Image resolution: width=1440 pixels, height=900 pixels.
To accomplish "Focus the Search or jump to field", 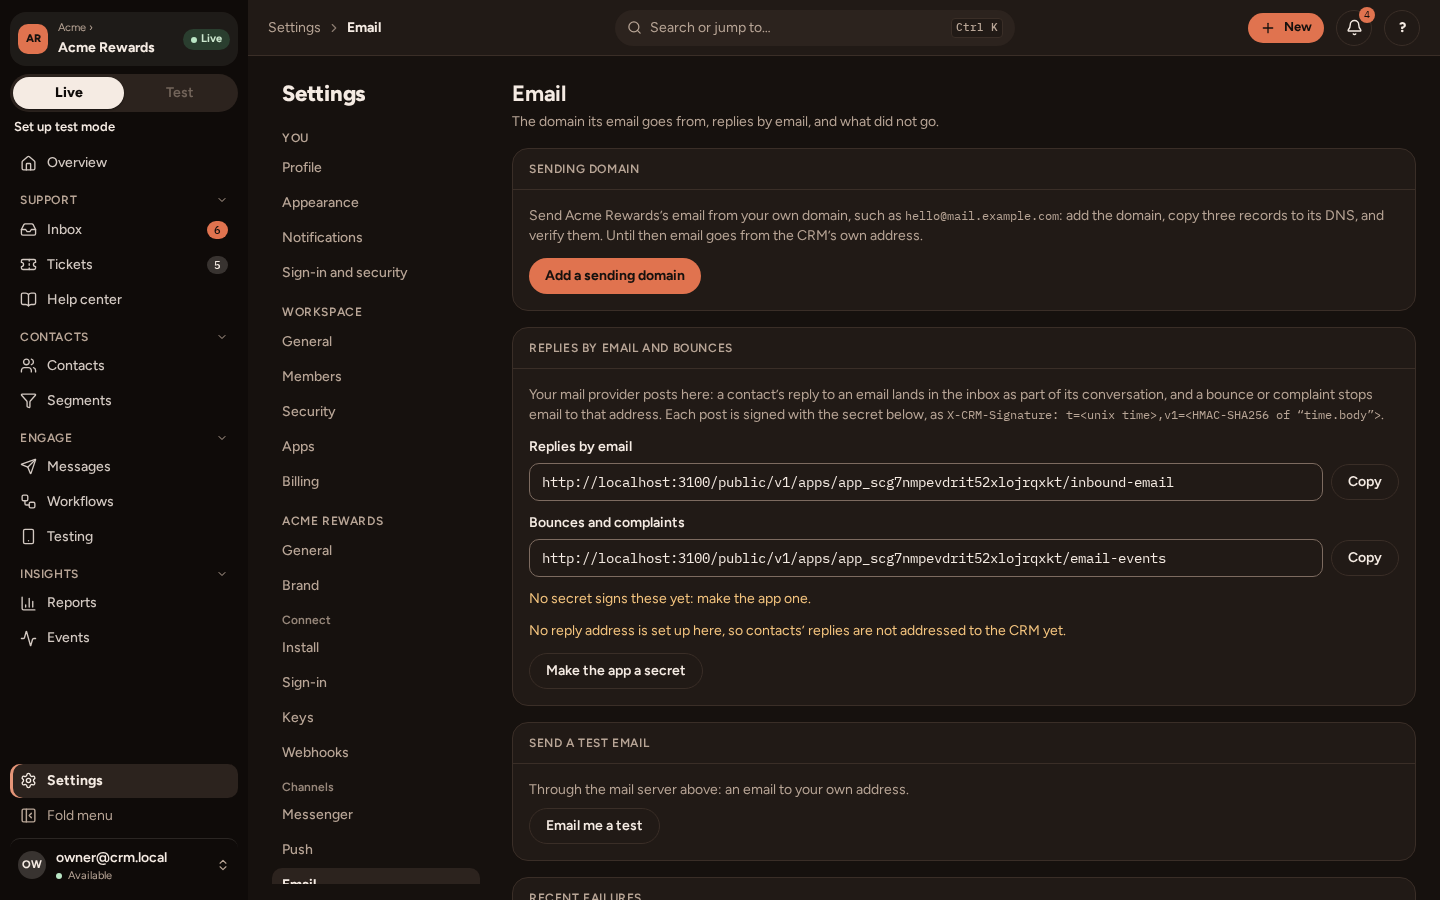I will click(x=815, y=28).
